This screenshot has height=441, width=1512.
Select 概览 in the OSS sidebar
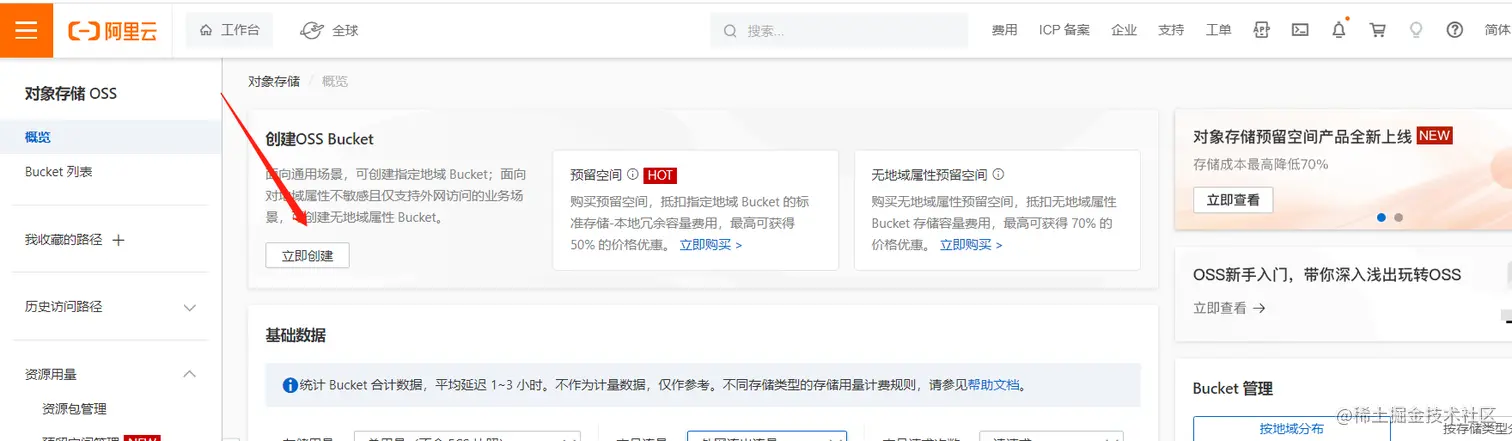110,137
